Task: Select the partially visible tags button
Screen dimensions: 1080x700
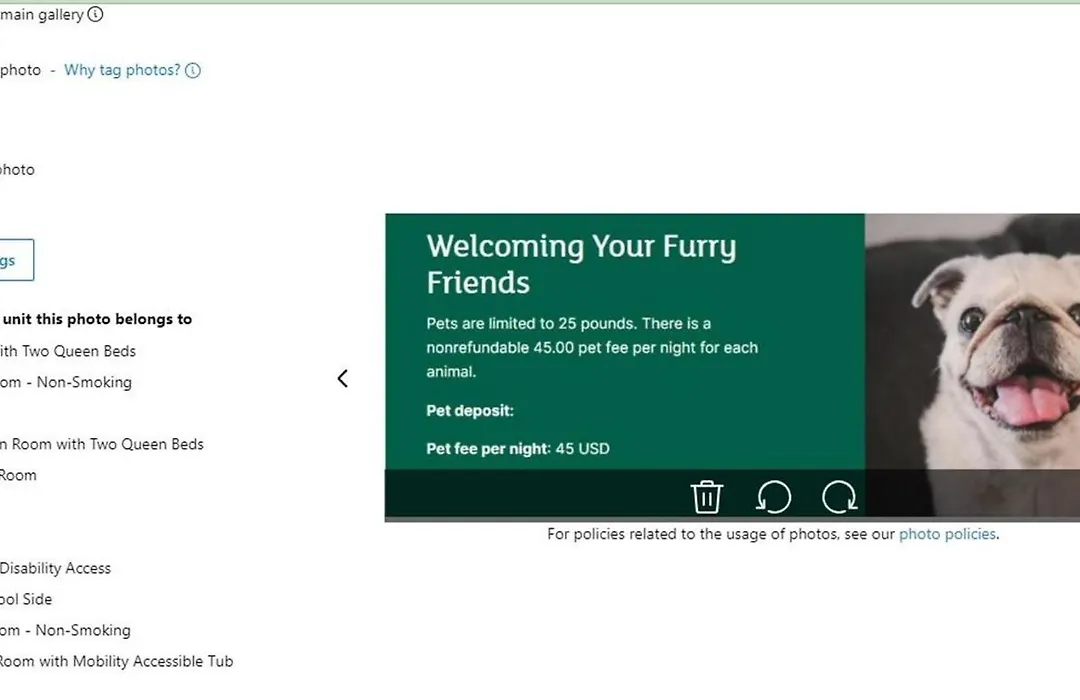Action: click(x=15, y=260)
